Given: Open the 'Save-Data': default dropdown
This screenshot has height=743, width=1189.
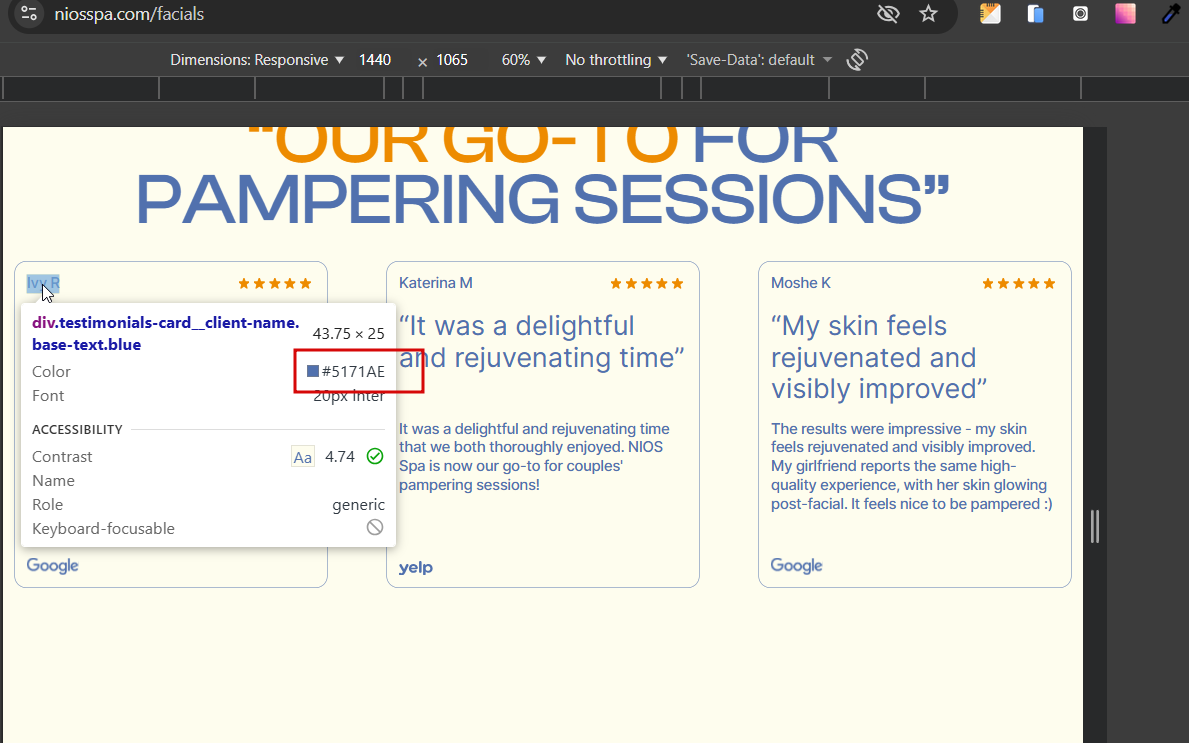Looking at the screenshot, I should pyautogui.click(x=758, y=60).
